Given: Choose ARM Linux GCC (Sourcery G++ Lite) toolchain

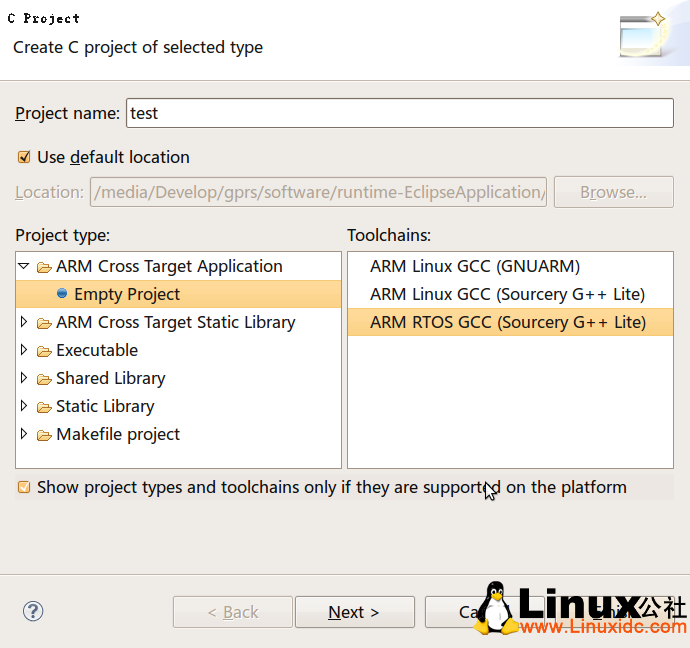Looking at the screenshot, I should tap(507, 294).
